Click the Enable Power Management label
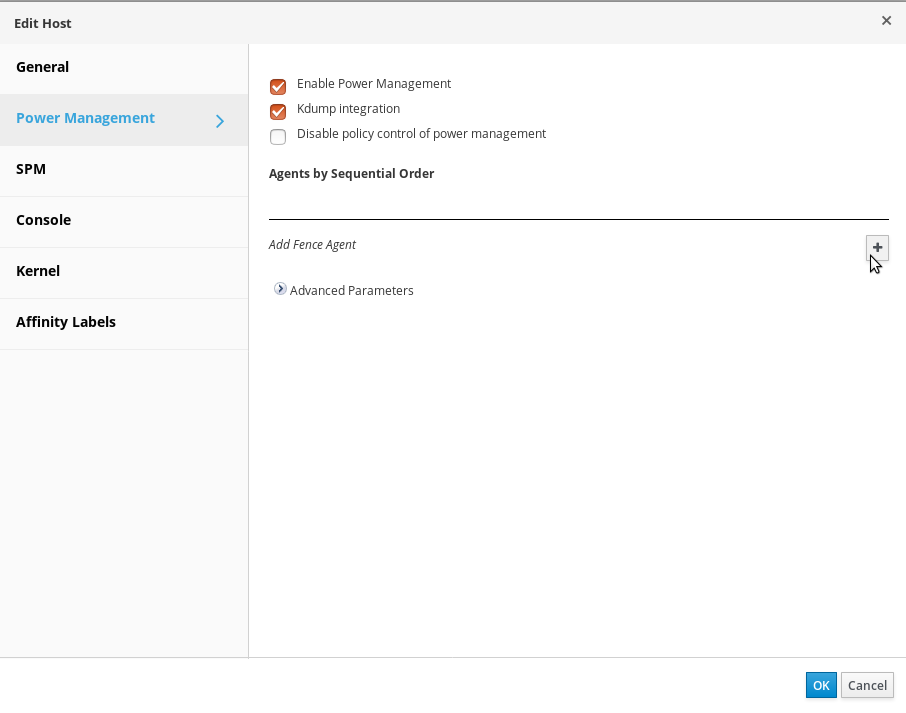The image size is (906, 713). pyautogui.click(x=374, y=84)
